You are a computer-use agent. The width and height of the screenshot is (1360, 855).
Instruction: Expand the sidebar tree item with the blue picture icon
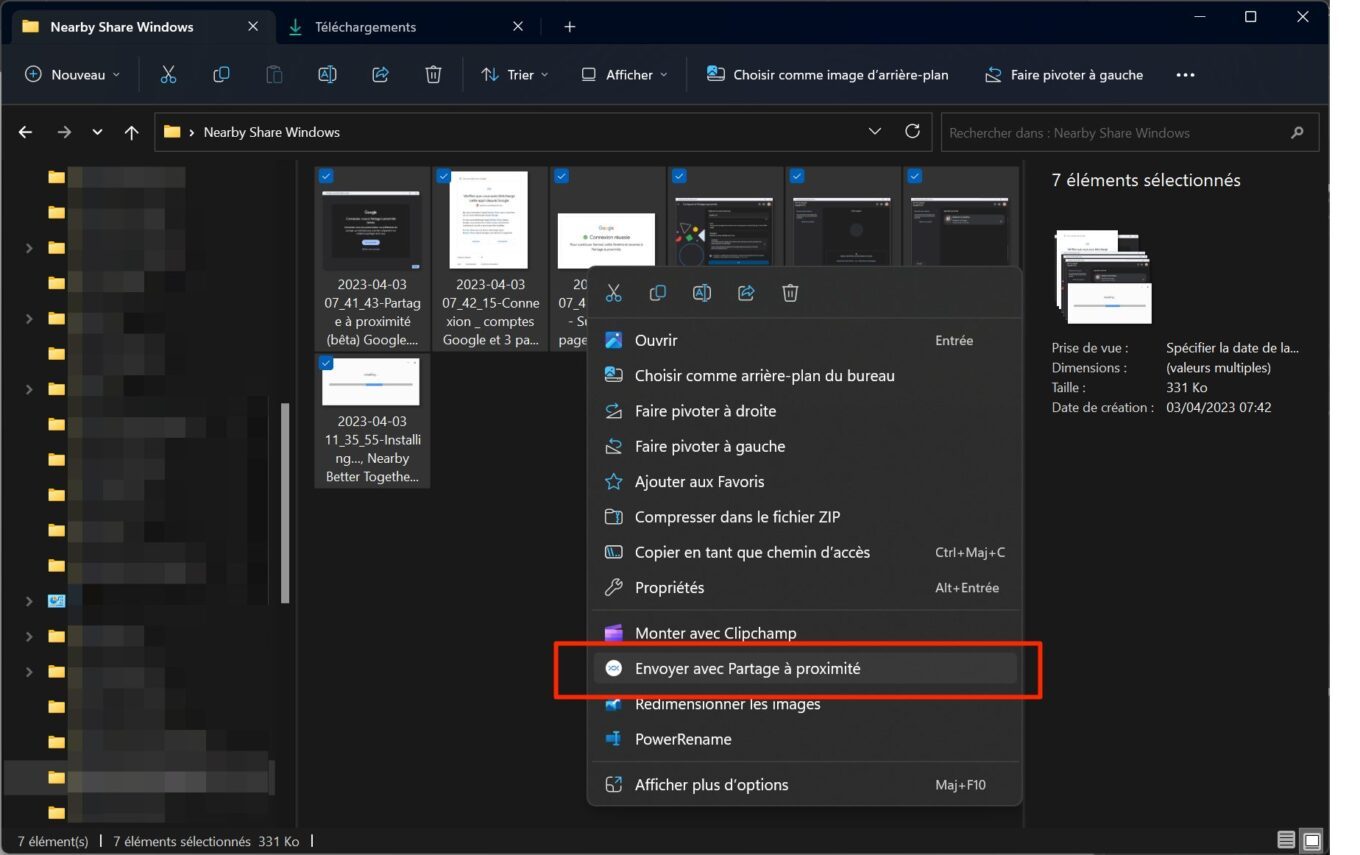tap(29, 601)
